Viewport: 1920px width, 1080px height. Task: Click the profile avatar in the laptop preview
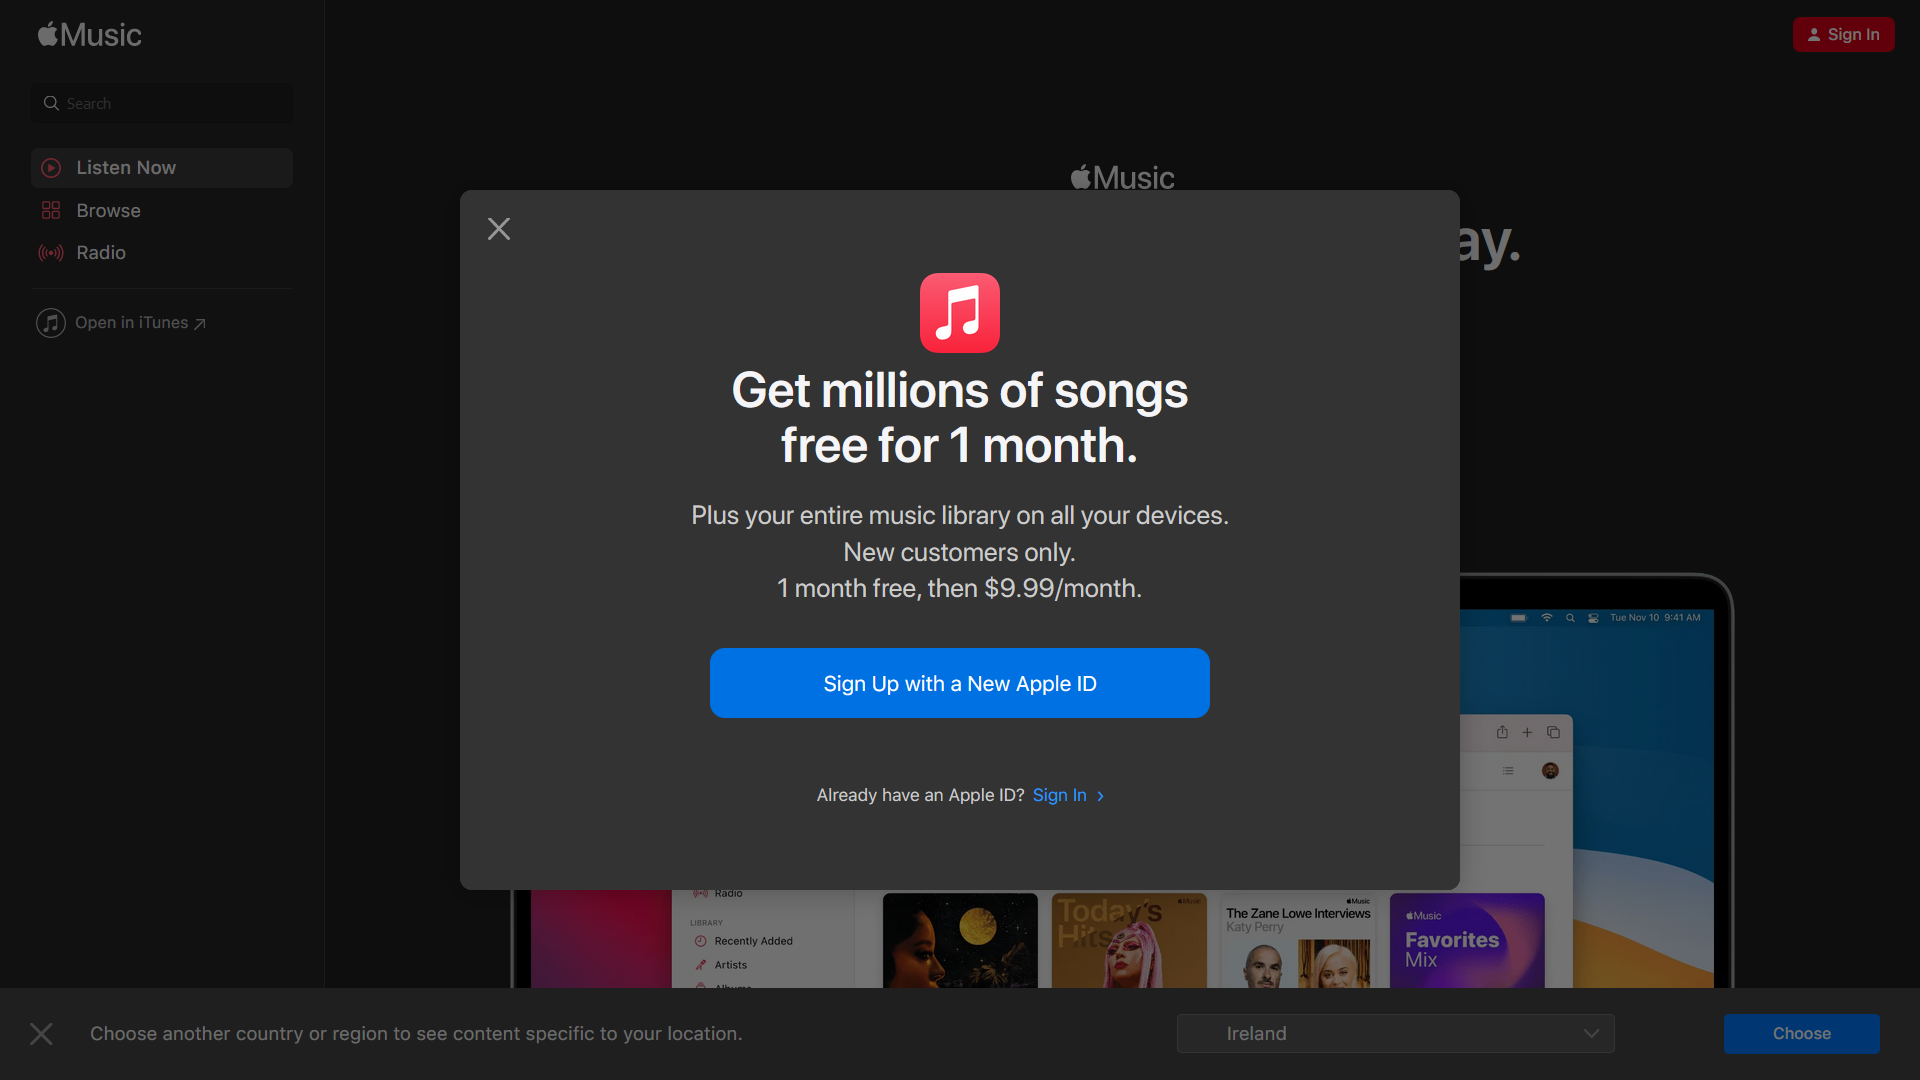pyautogui.click(x=1550, y=771)
